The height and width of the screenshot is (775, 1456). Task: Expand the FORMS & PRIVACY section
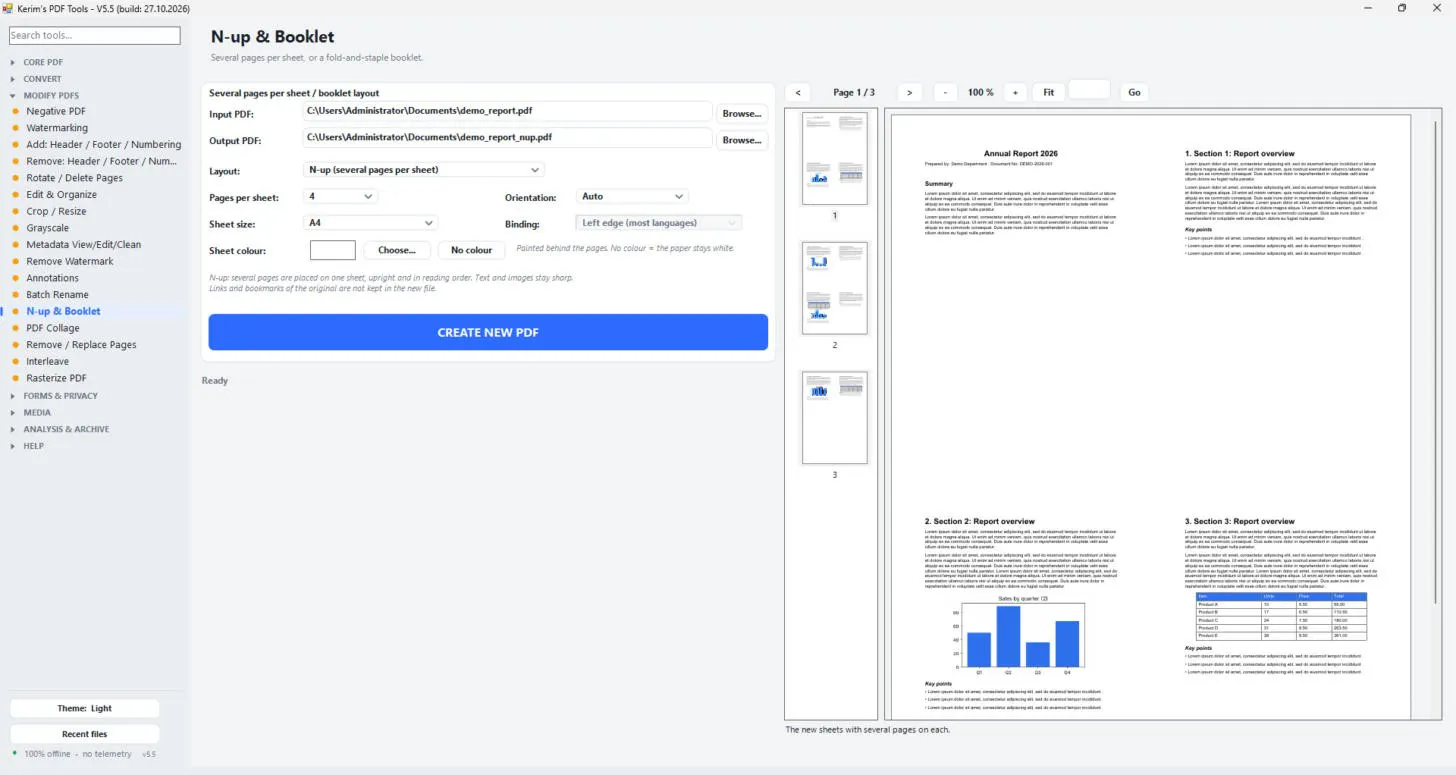pyautogui.click(x=60, y=396)
